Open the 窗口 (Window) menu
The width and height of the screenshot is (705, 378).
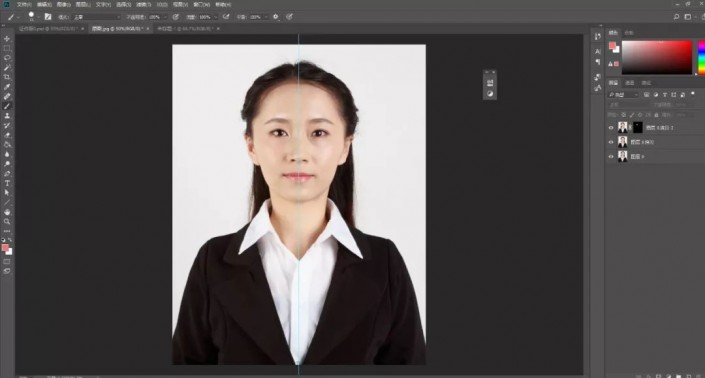tap(201, 4)
